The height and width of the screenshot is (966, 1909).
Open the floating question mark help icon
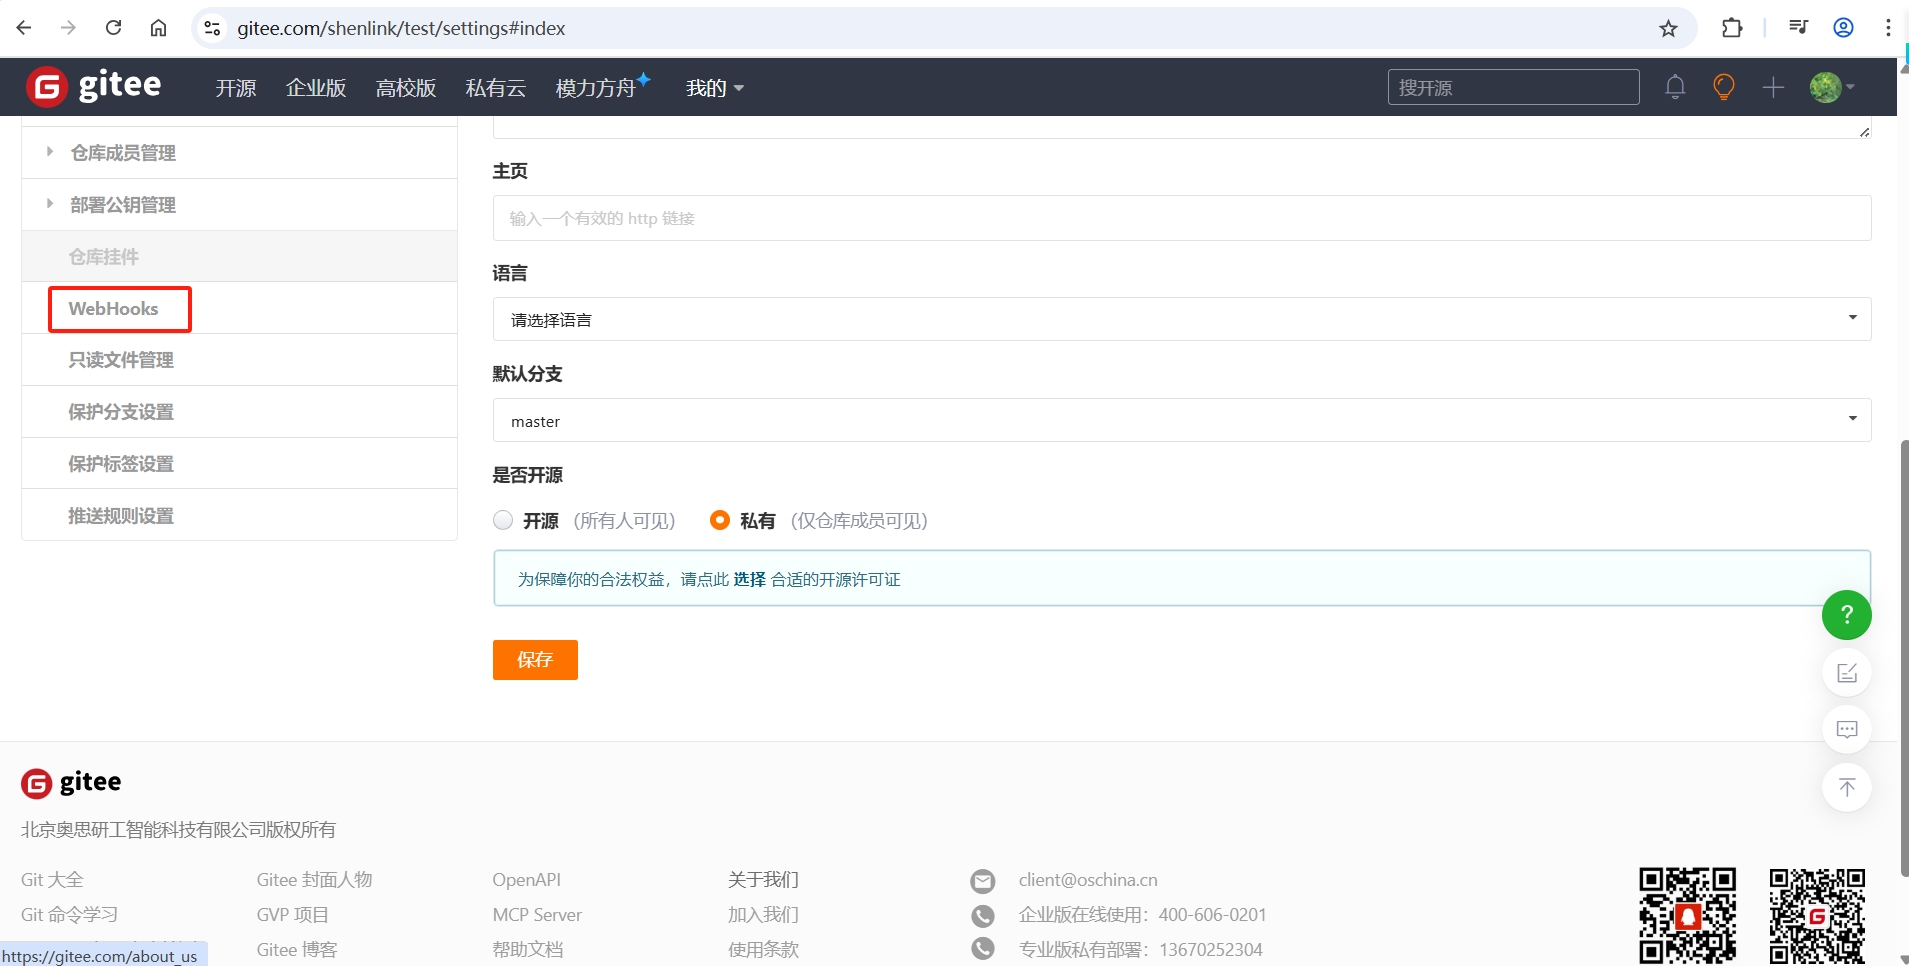point(1847,615)
